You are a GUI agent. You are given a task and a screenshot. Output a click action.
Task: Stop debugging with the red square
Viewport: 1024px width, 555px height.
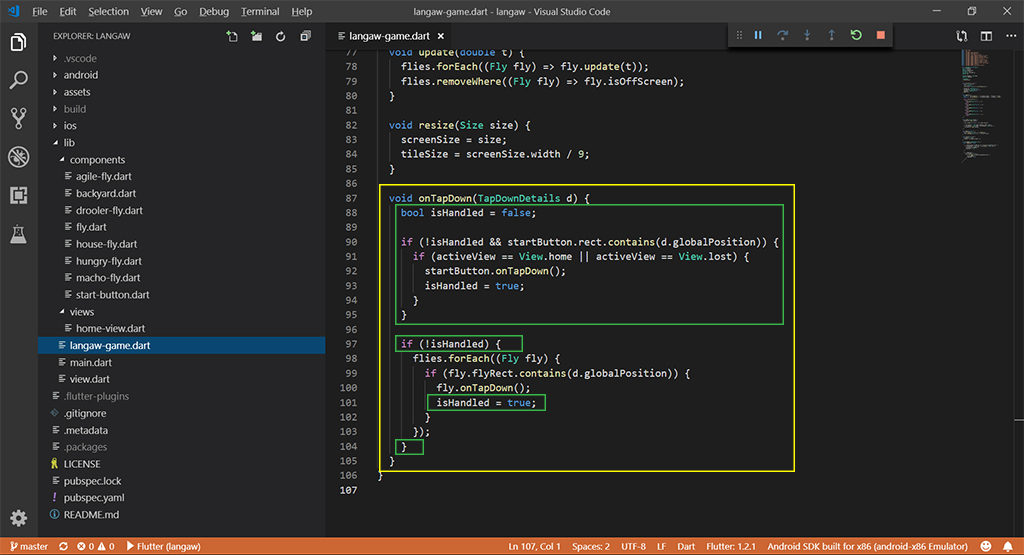click(x=880, y=36)
